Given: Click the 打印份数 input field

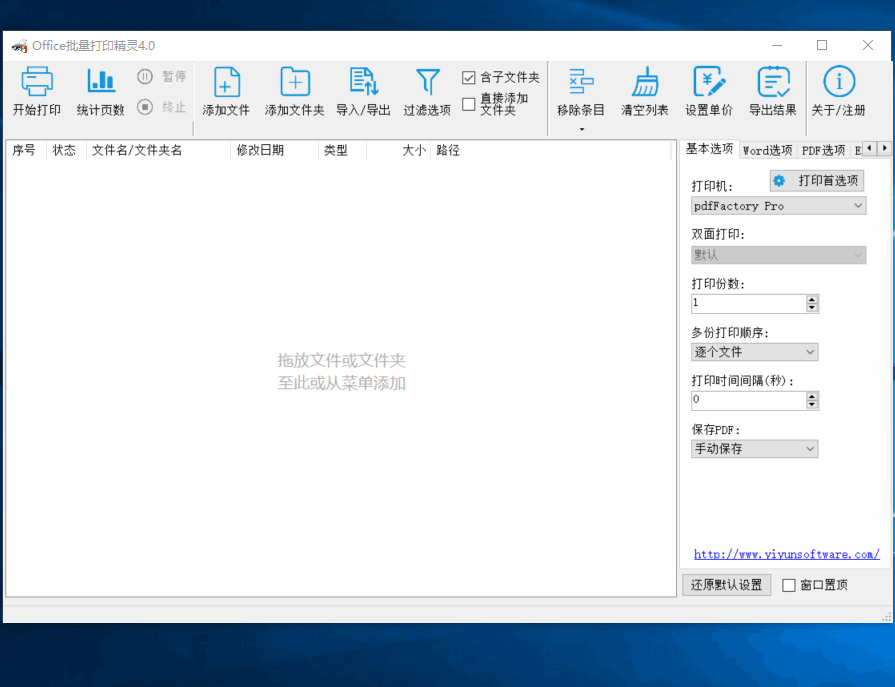Looking at the screenshot, I should click(749, 304).
